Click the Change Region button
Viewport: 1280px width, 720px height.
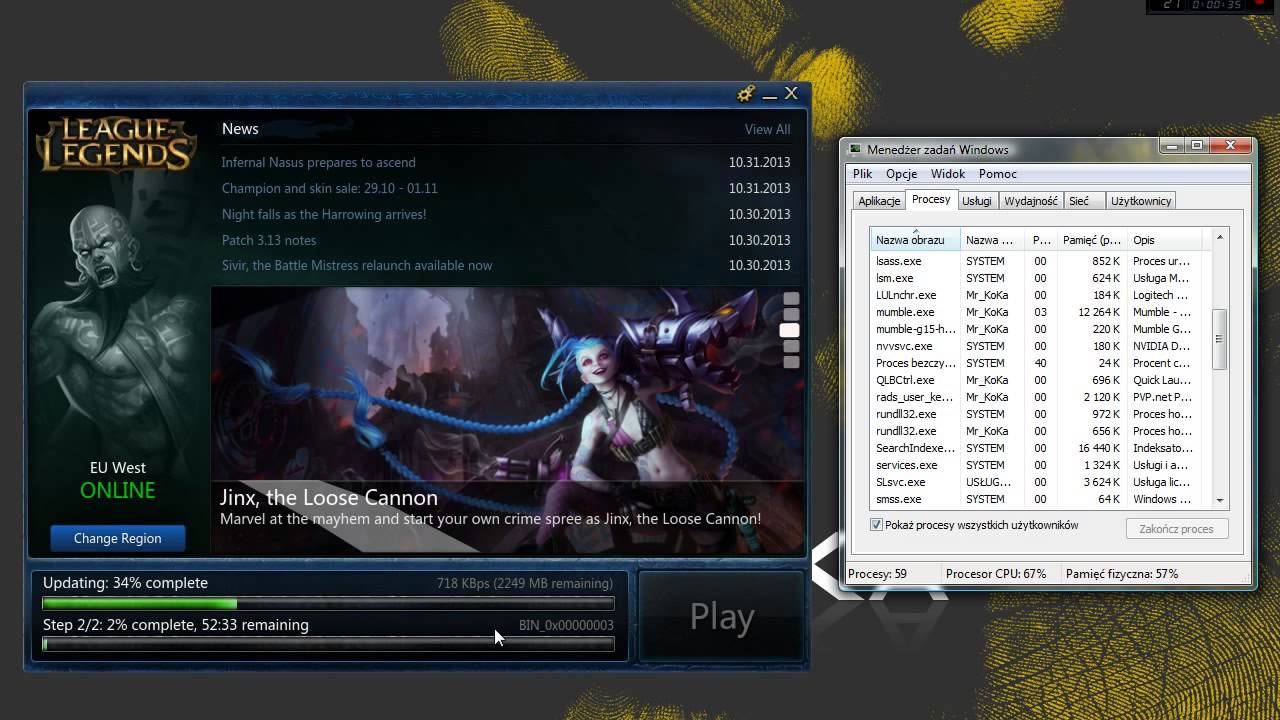tap(118, 538)
